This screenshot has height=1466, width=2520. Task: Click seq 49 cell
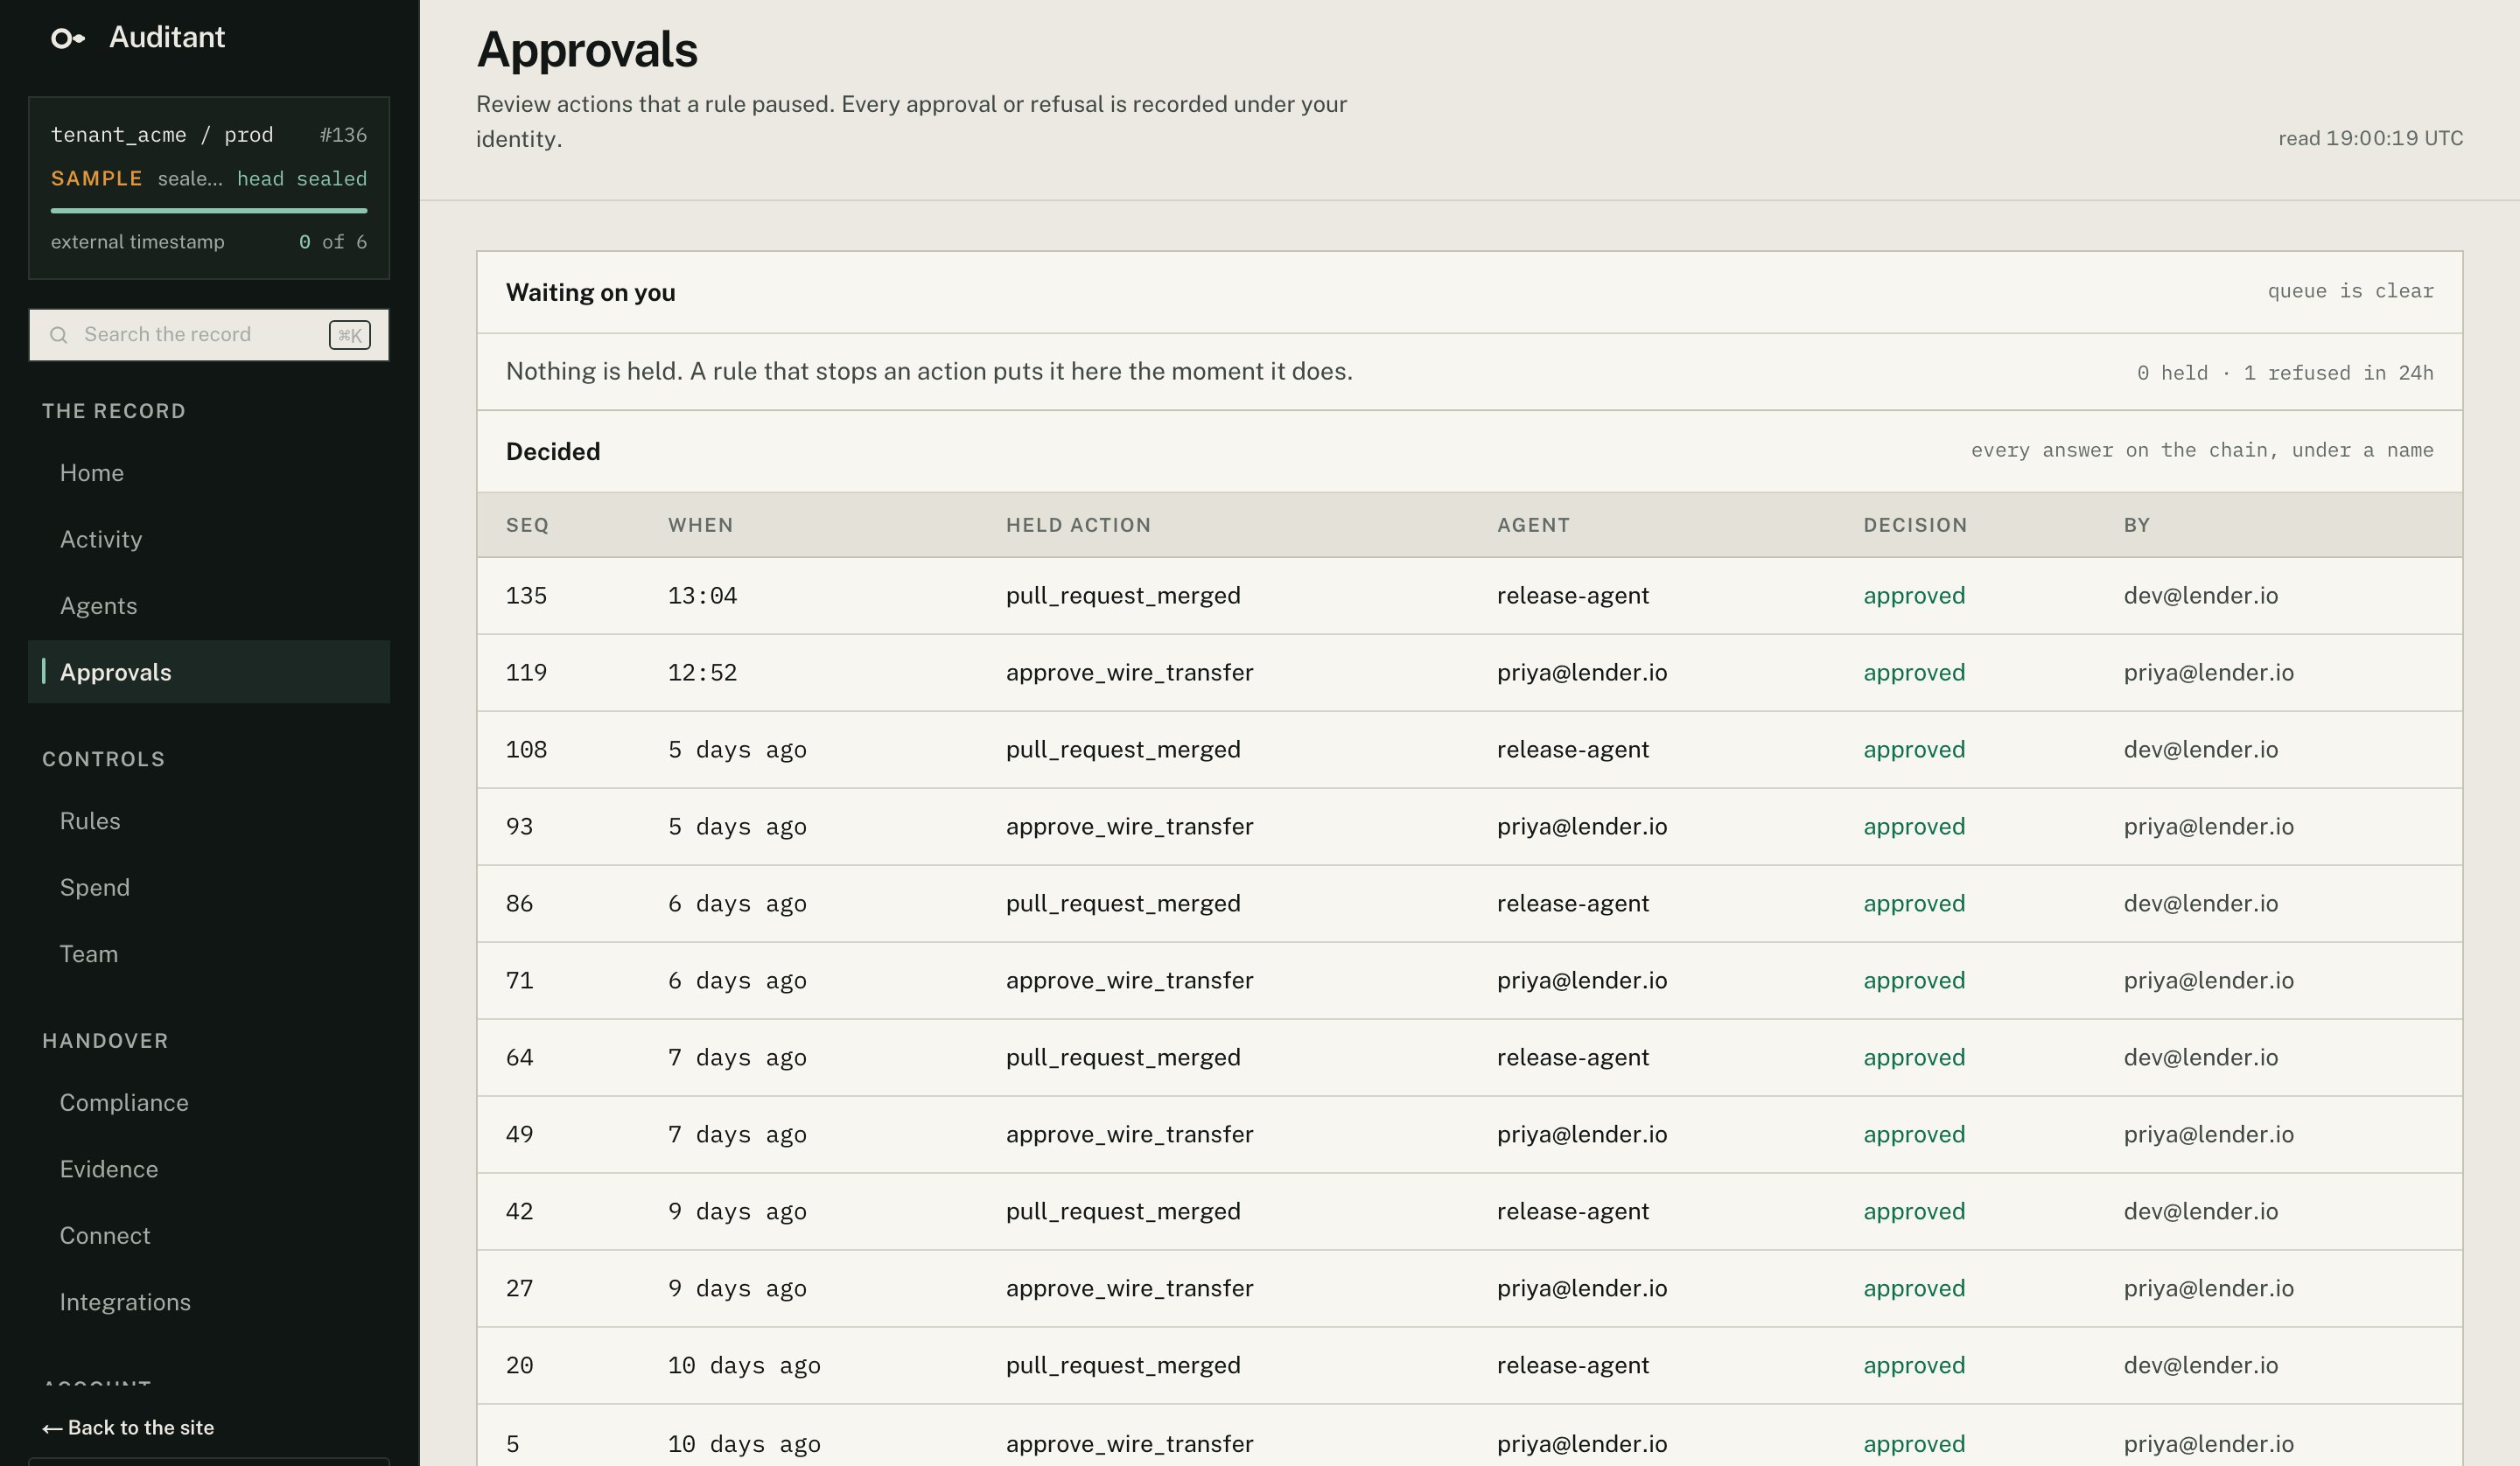click(519, 1135)
